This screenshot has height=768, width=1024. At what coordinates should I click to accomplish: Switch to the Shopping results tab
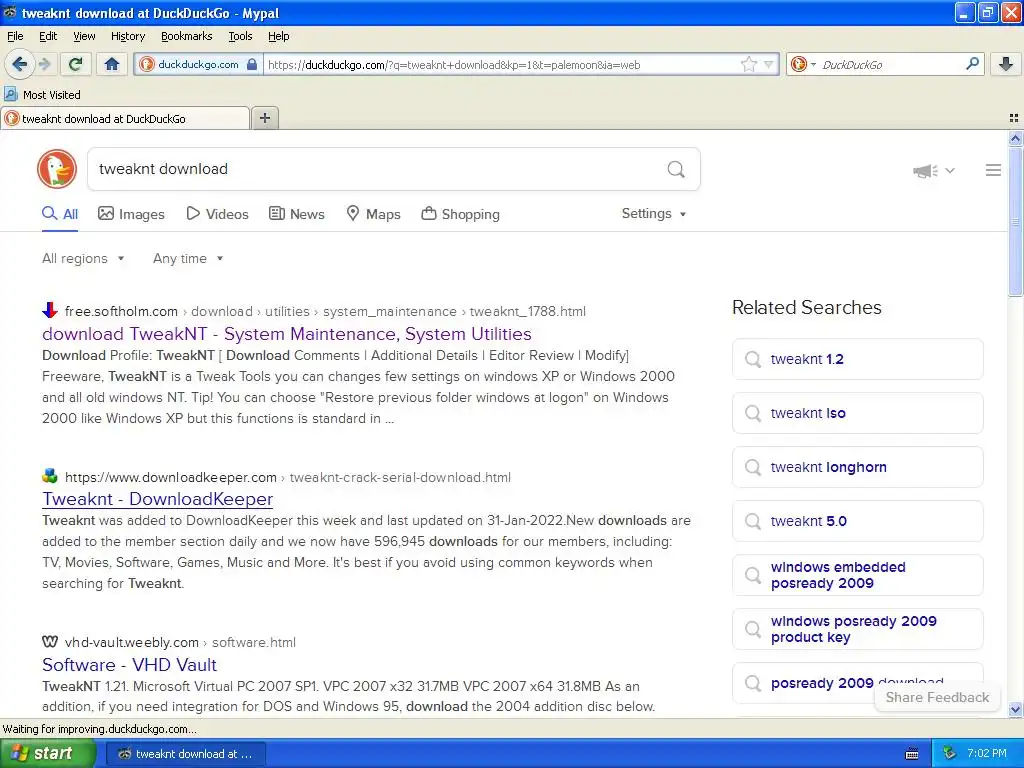click(460, 214)
